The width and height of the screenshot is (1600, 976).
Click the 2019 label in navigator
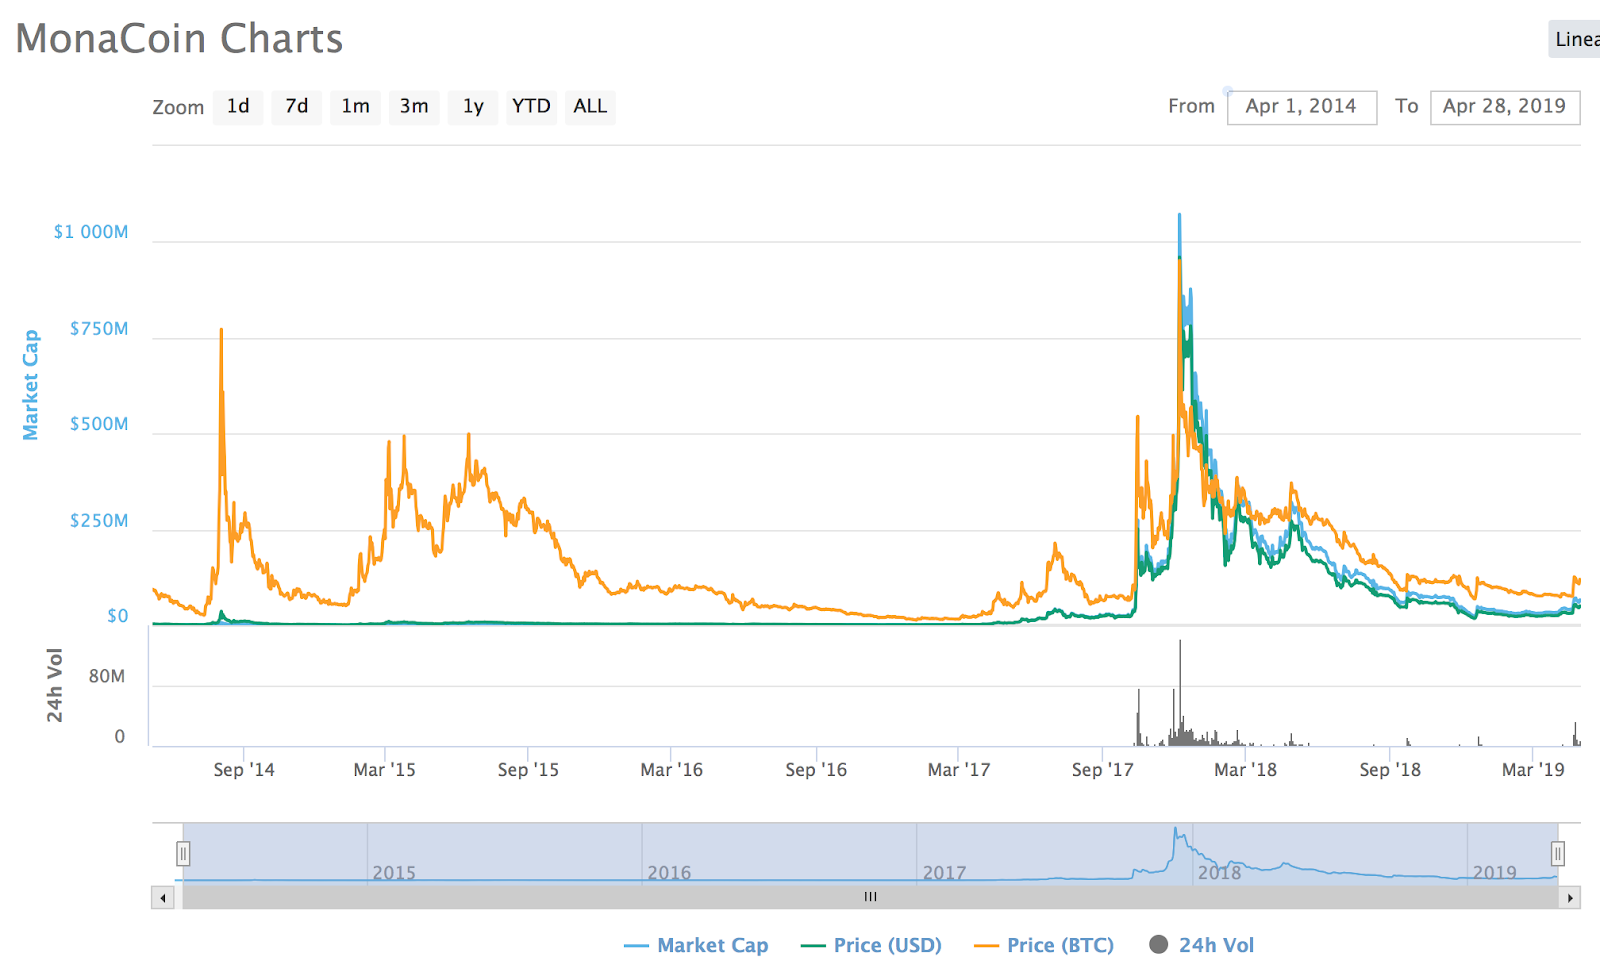[1494, 873]
